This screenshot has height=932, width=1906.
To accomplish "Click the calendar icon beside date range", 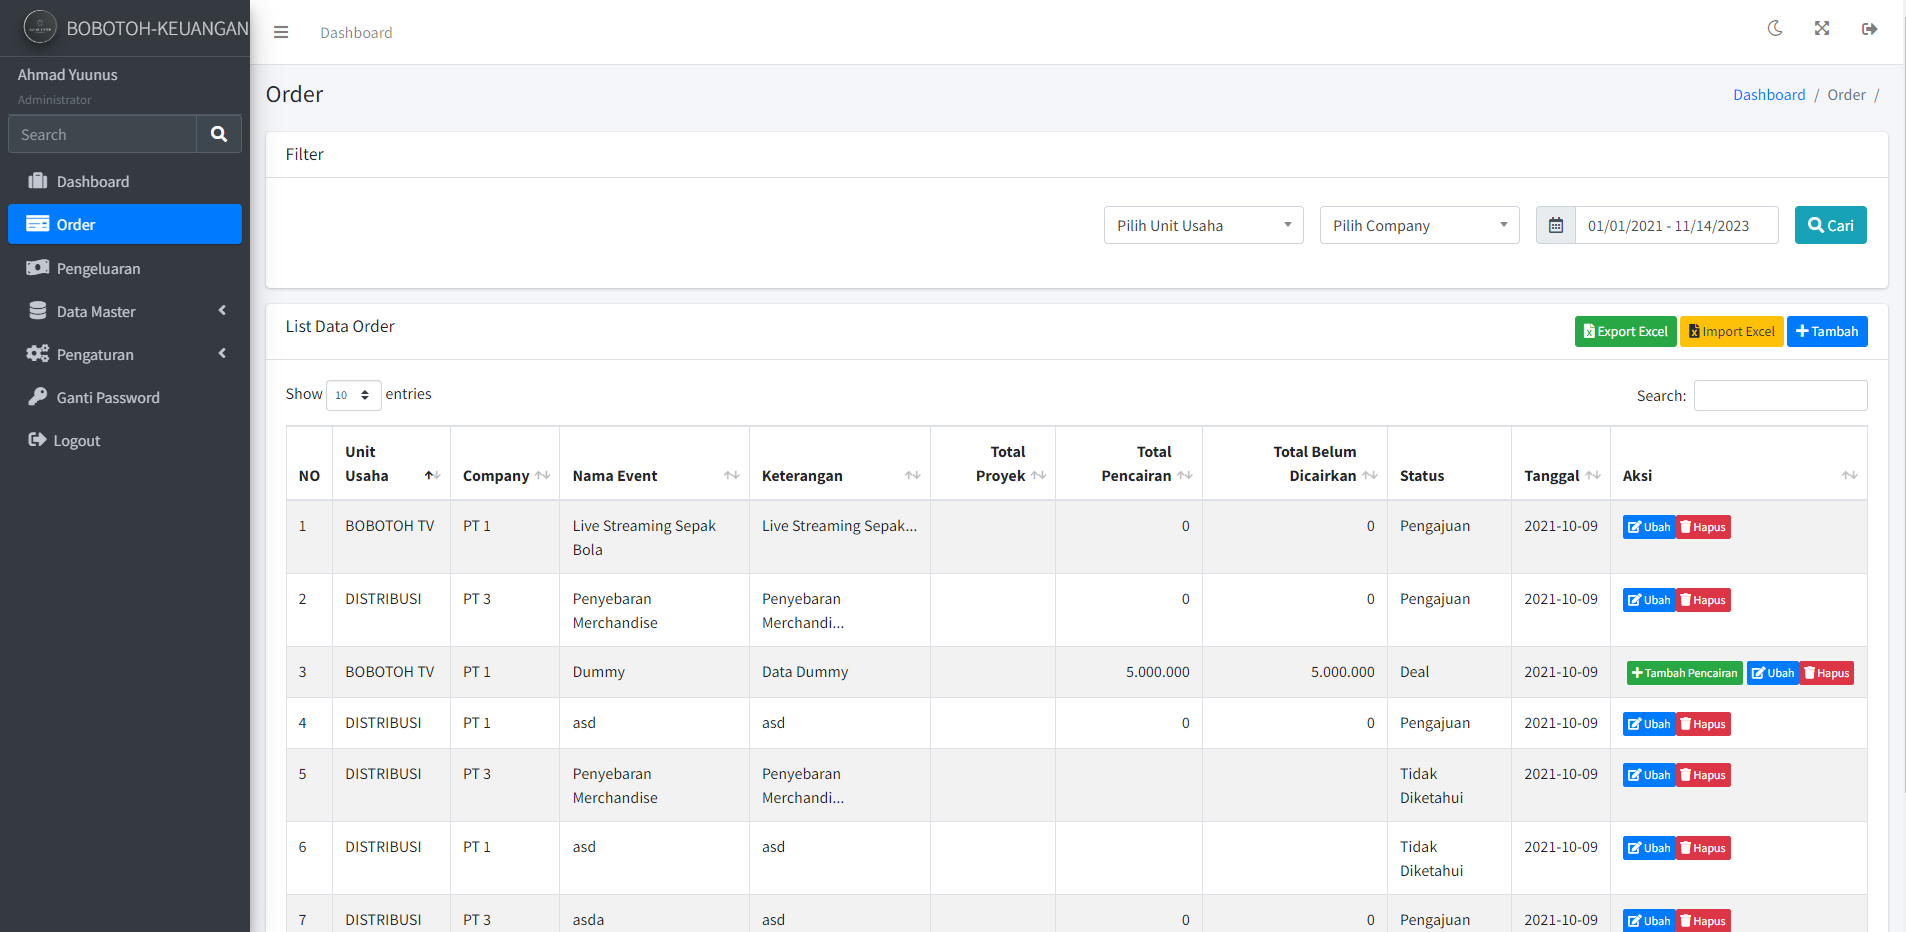I will point(1556,225).
